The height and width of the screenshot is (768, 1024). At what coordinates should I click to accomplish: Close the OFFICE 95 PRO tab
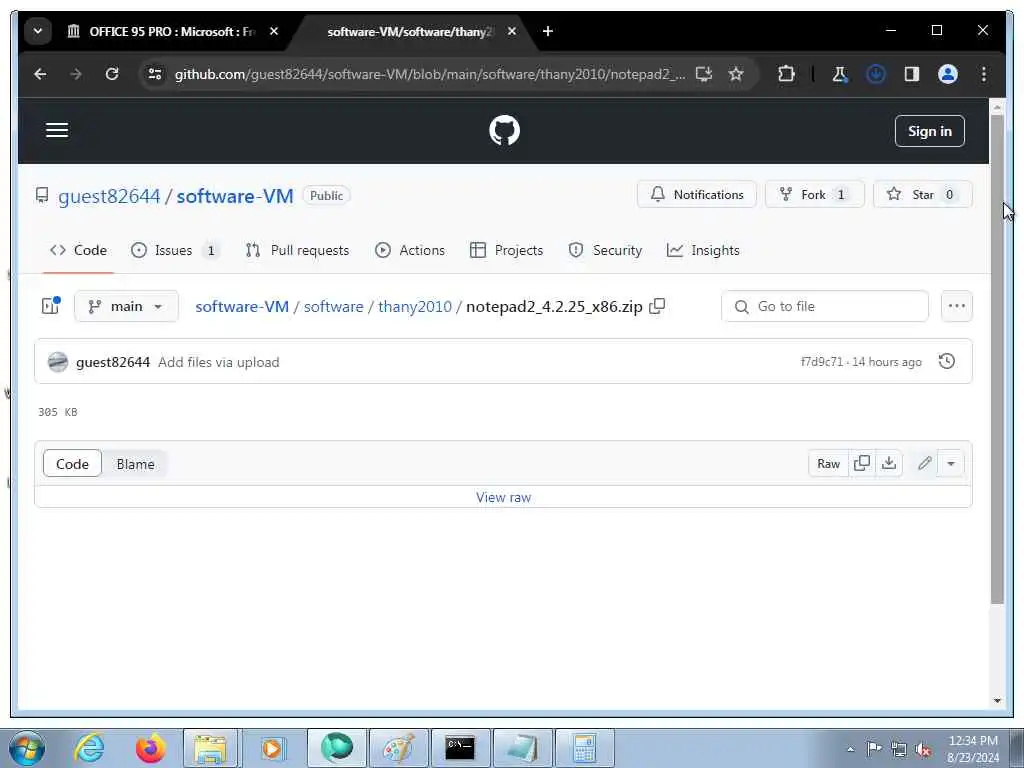point(274,31)
